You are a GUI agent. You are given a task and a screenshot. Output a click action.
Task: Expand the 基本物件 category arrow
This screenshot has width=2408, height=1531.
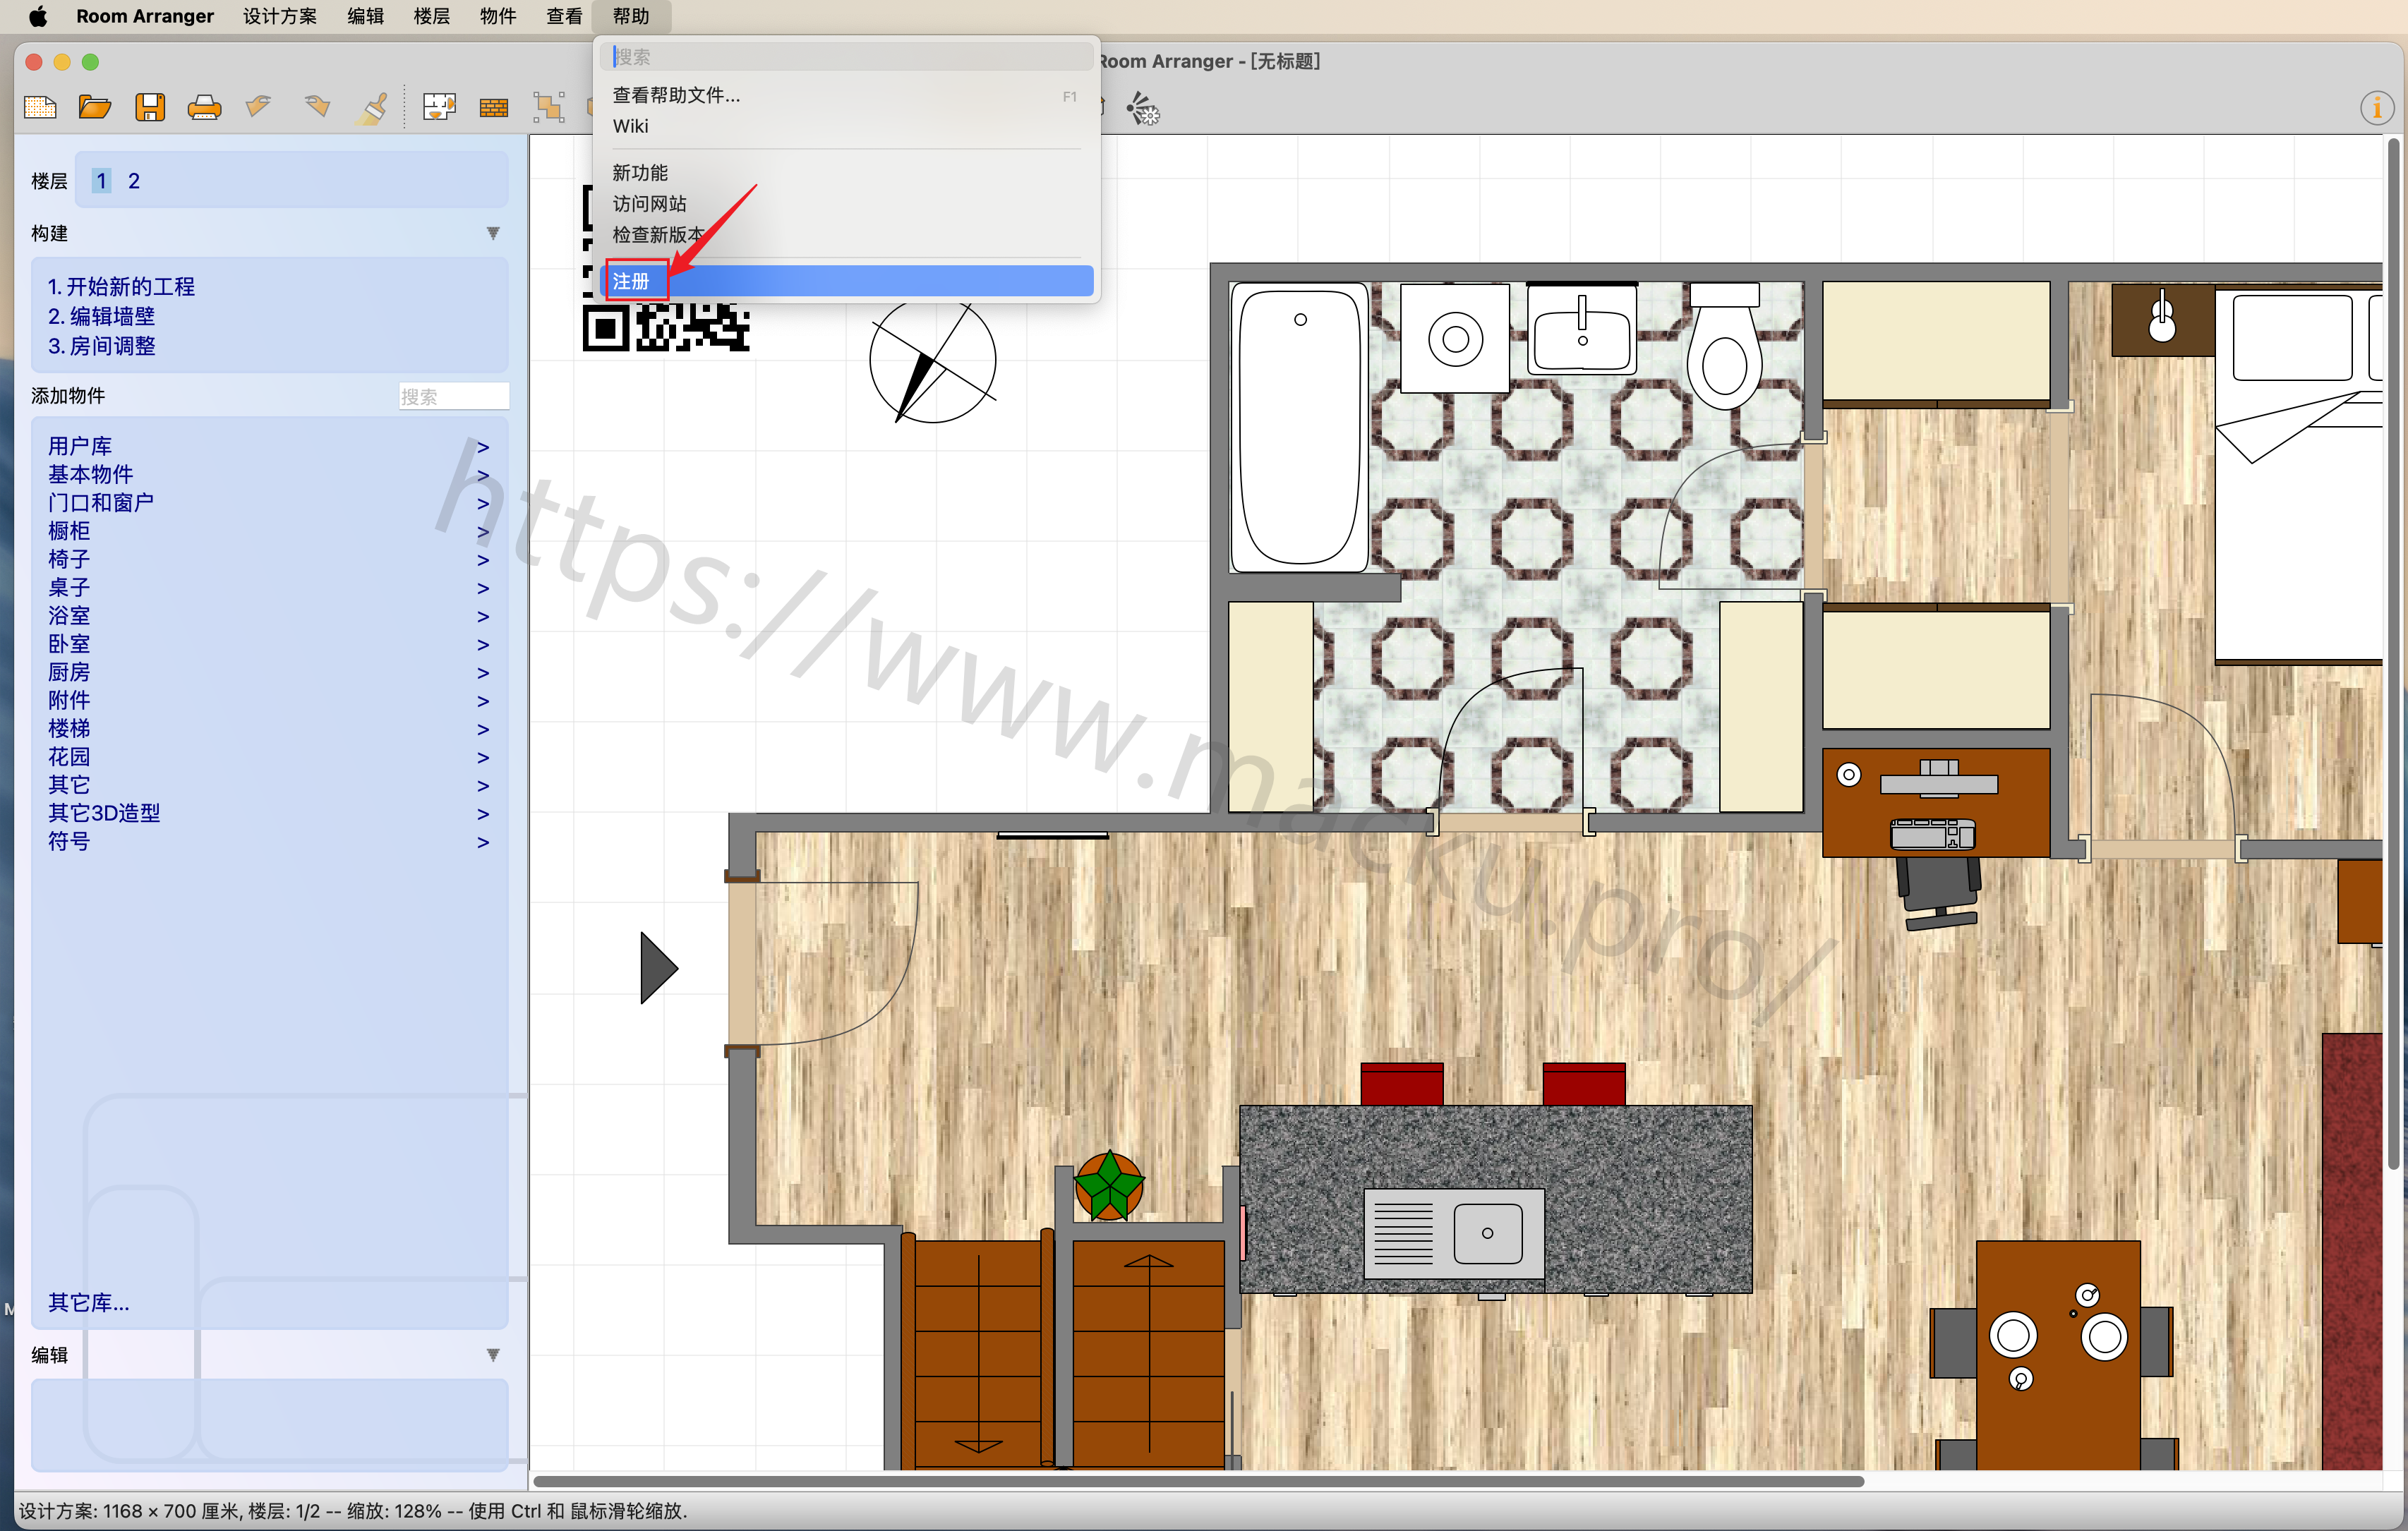(483, 475)
